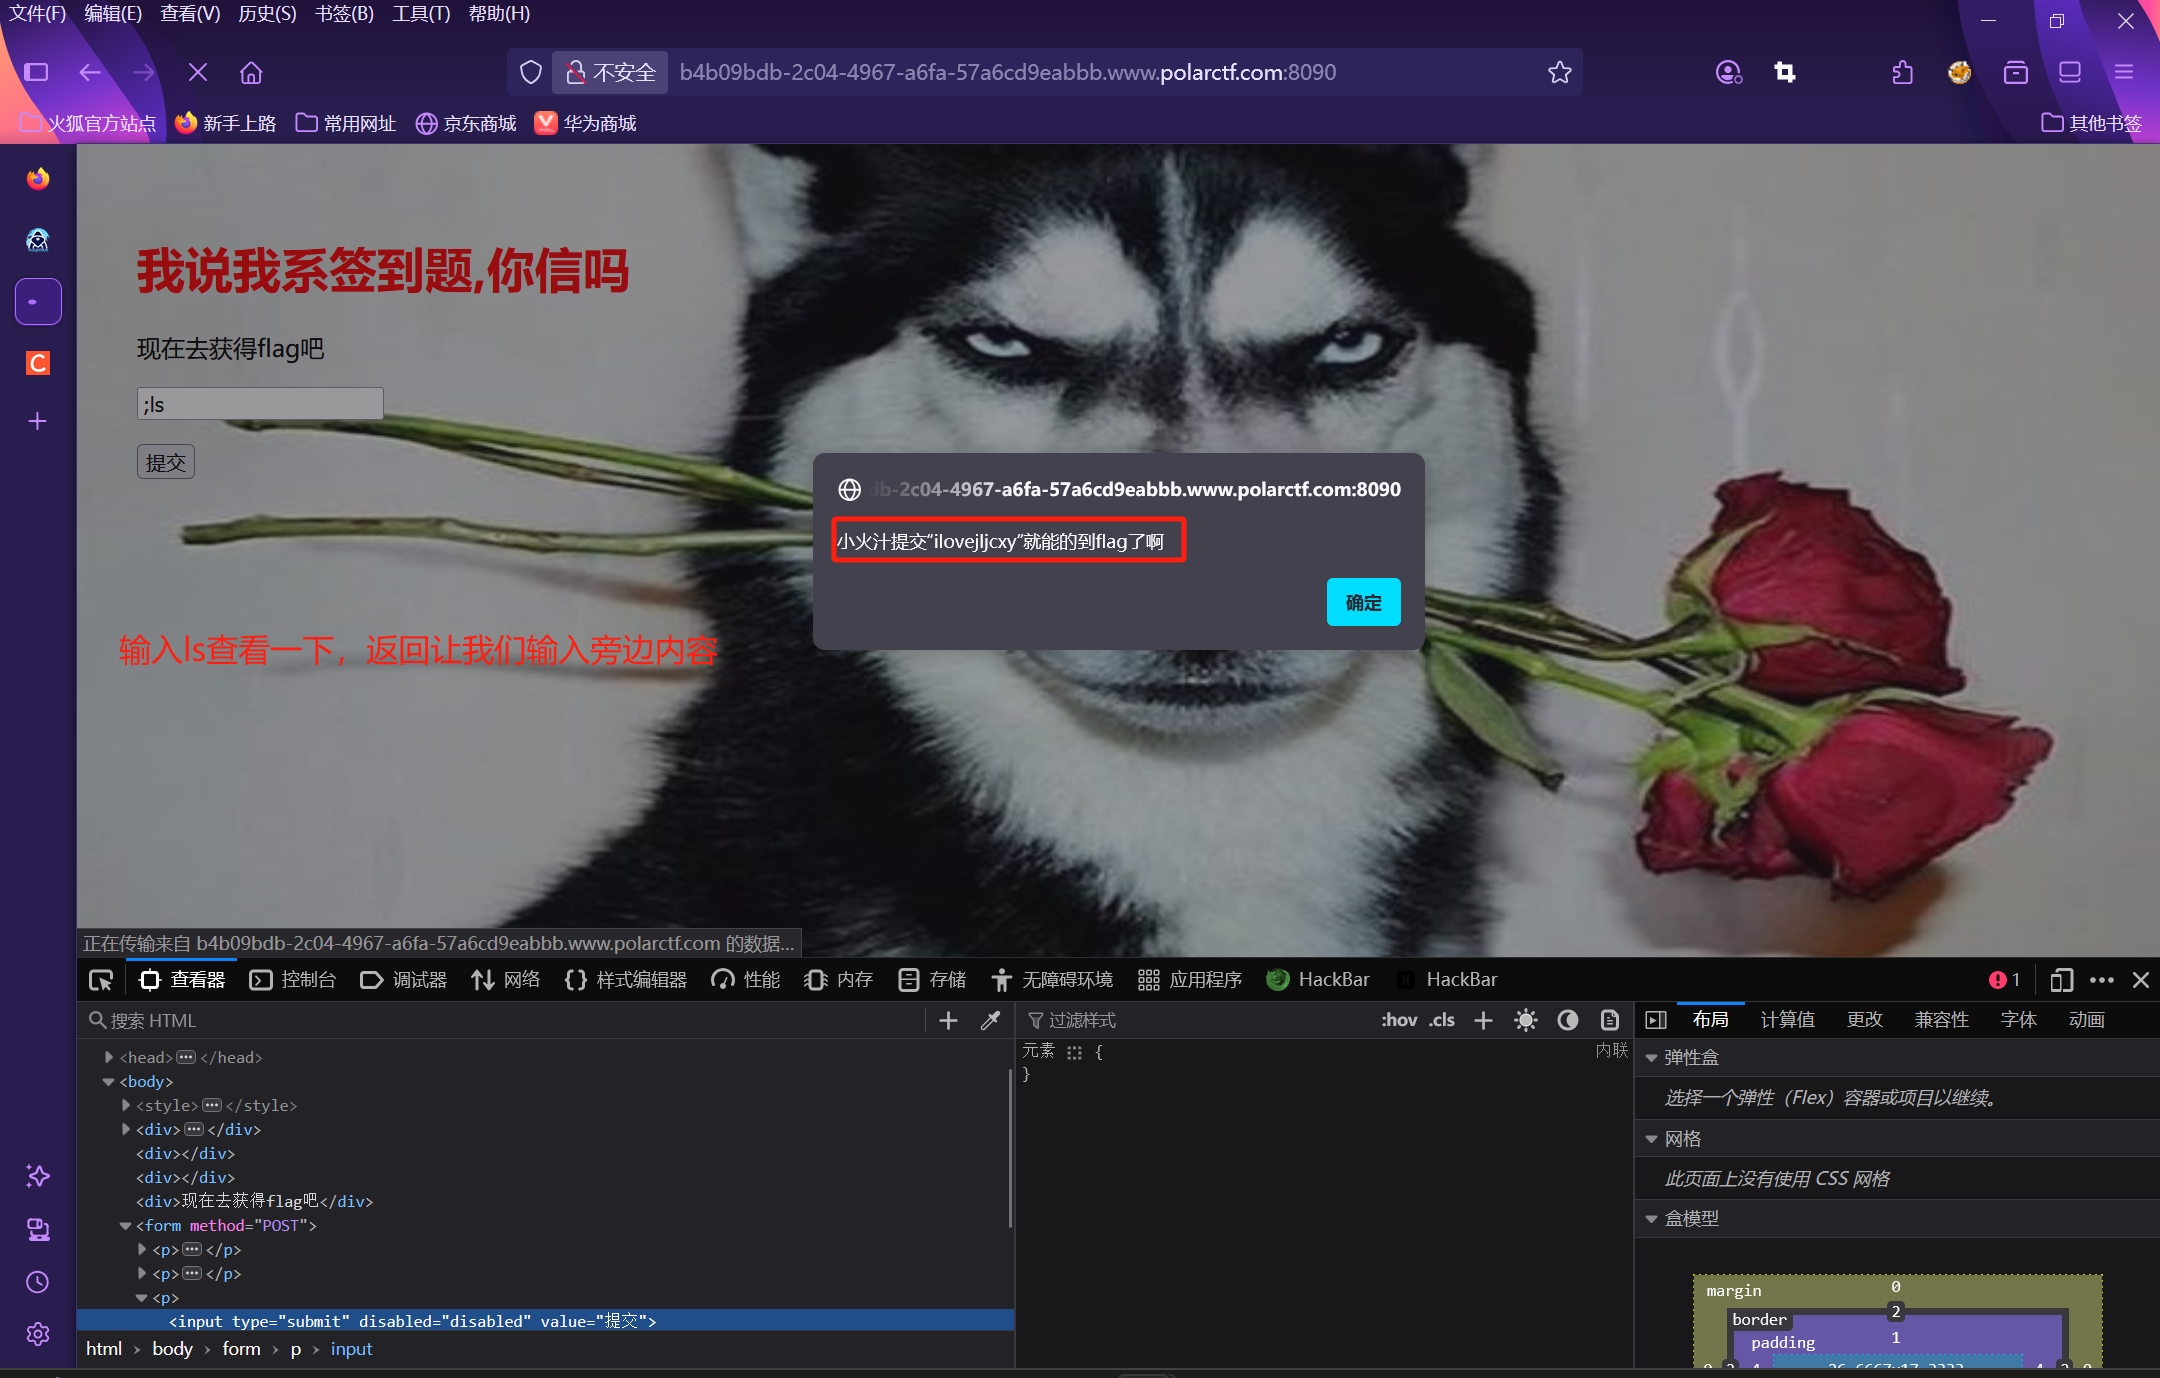
Task: Toggle the :hov pseudo-class panel
Action: click(1398, 1020)
